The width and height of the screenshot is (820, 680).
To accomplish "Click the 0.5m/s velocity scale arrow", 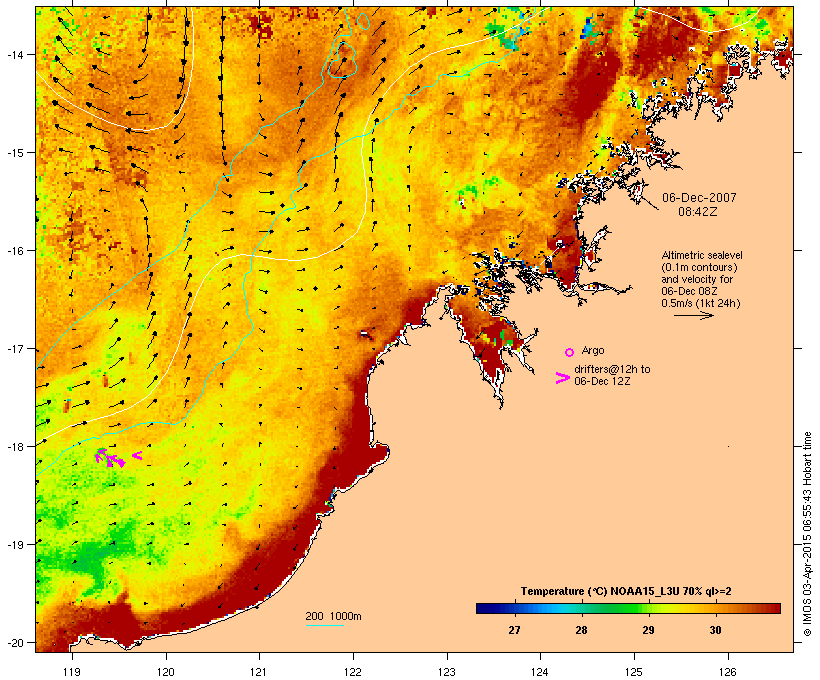I will coord(693,315).
